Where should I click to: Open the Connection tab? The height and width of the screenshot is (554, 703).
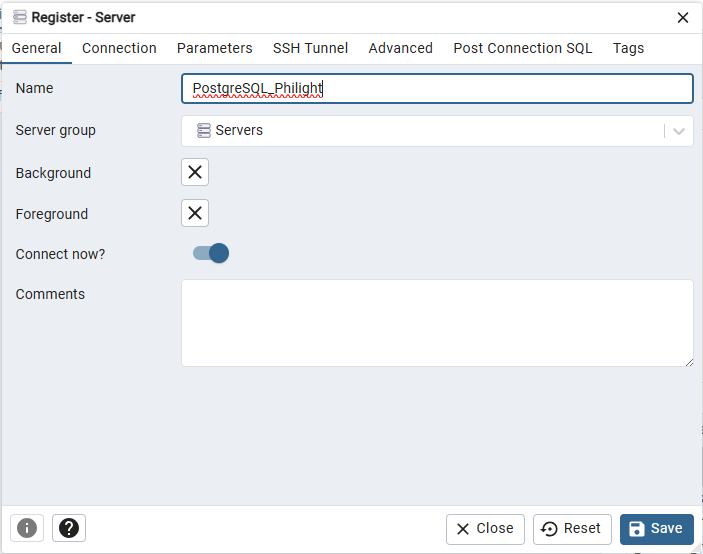pyautogui.click(x=119, y=48)
